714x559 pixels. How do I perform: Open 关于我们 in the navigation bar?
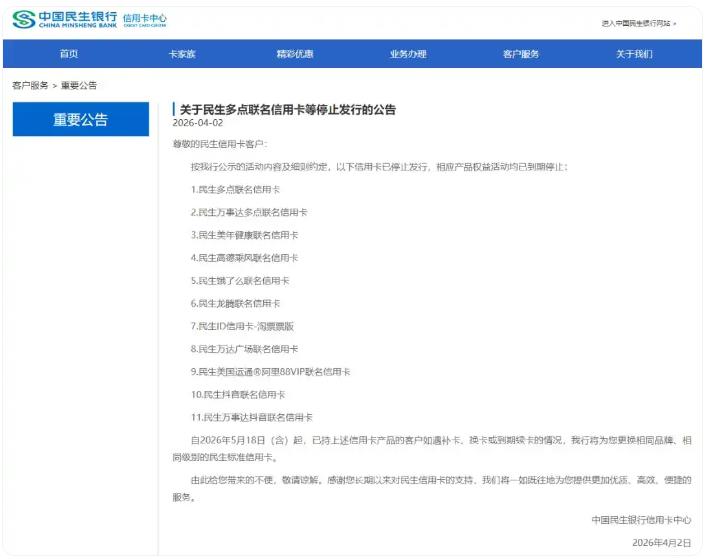[x=634, y=54]
